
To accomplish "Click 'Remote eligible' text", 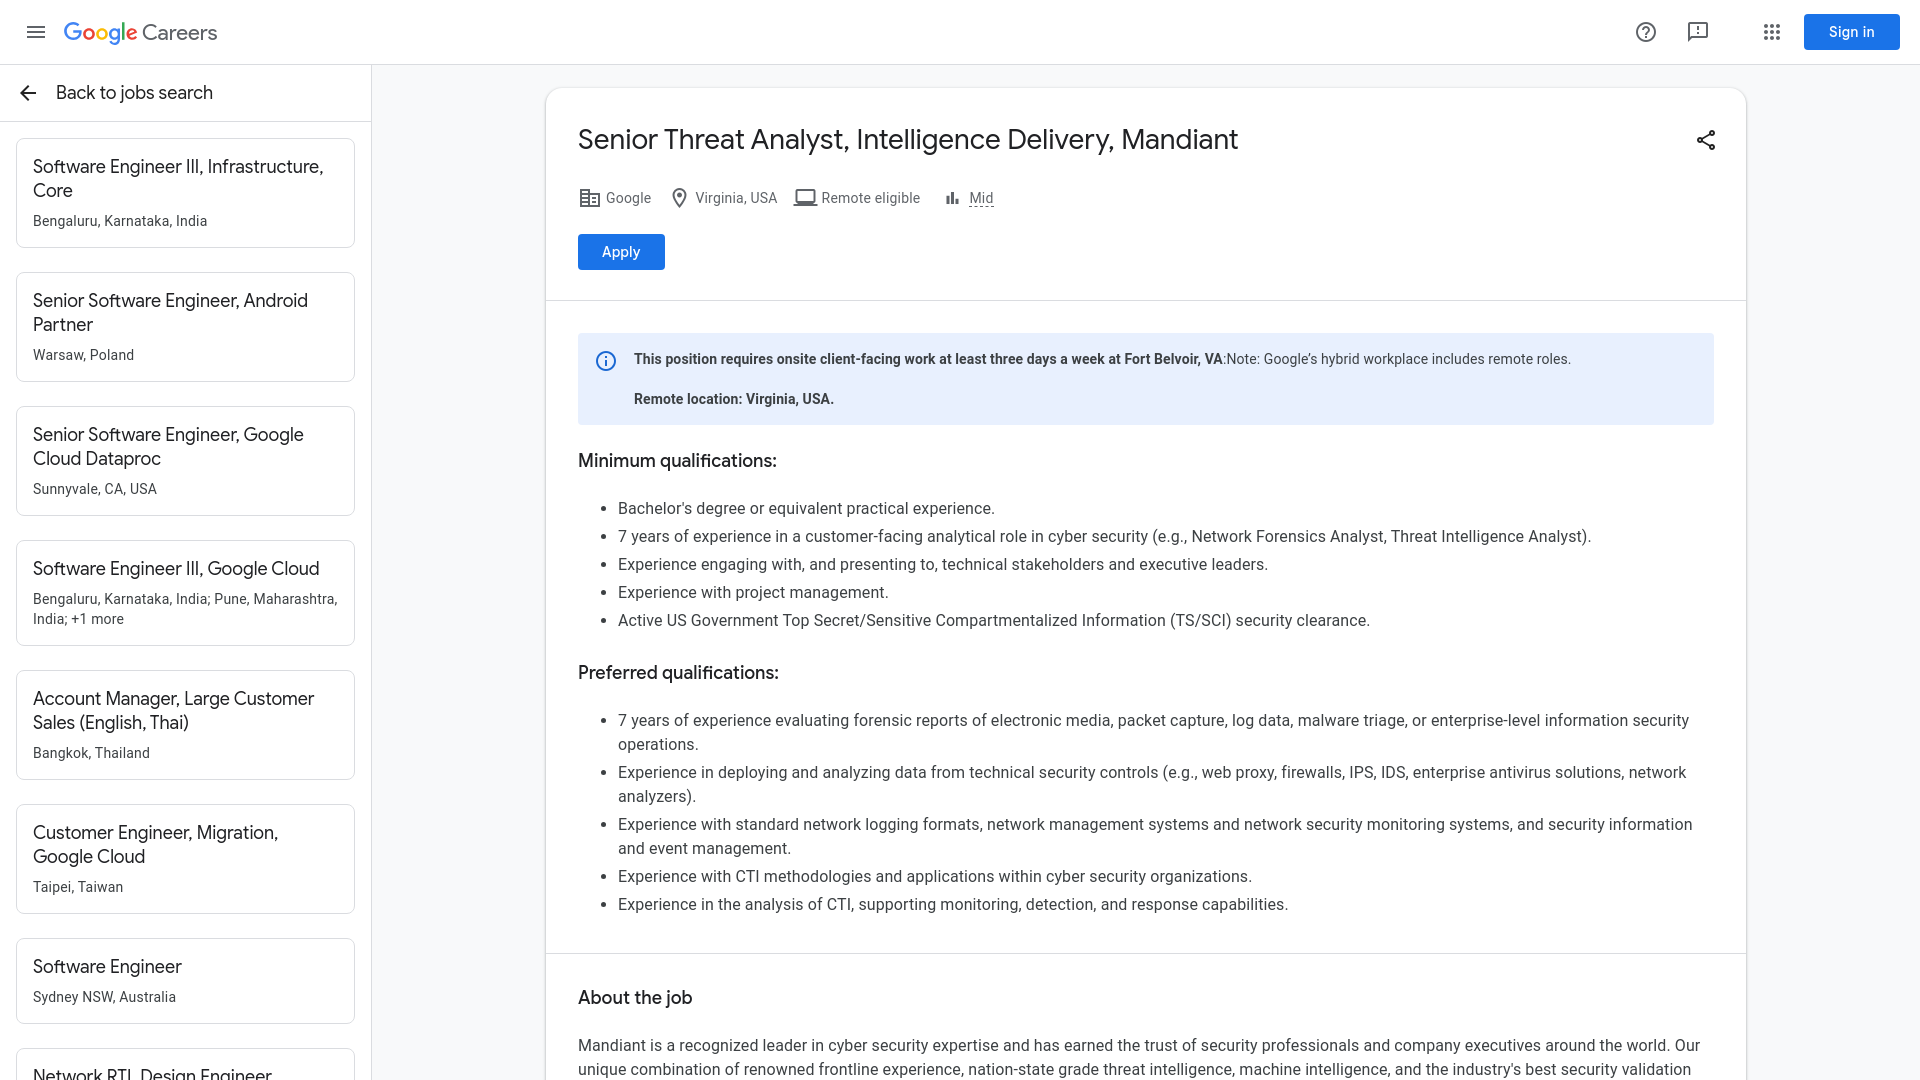I will [x=870, y=198].
